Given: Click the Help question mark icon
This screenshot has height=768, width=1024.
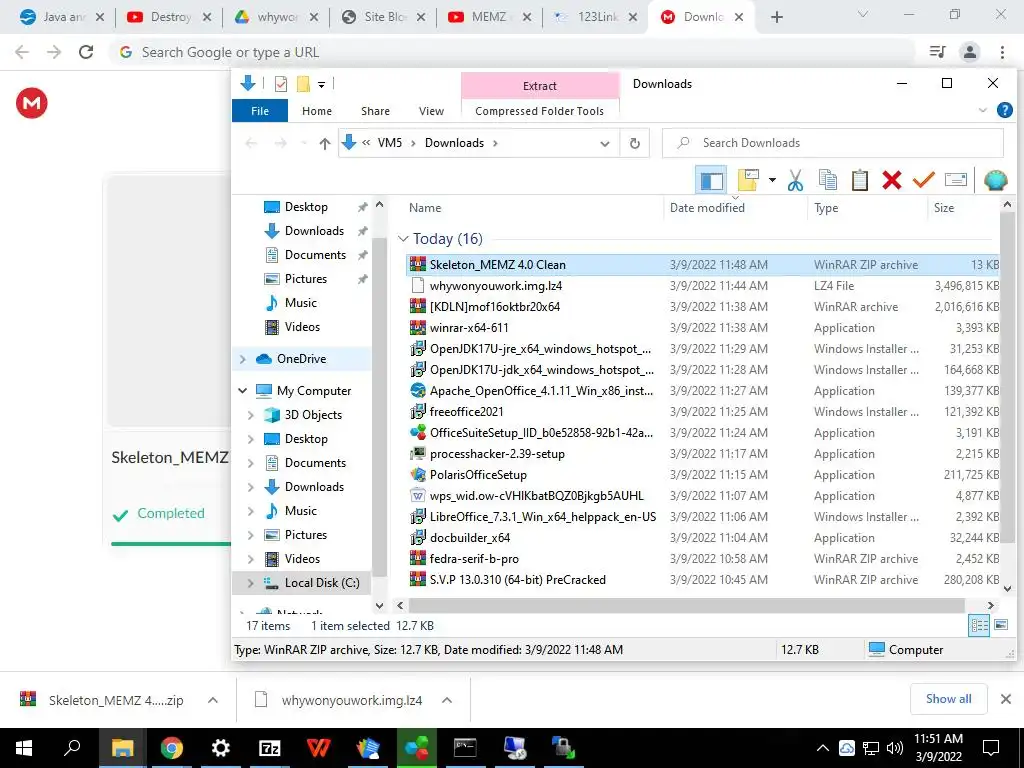Looking at the screenshot, I should [x=1004, y=110].
